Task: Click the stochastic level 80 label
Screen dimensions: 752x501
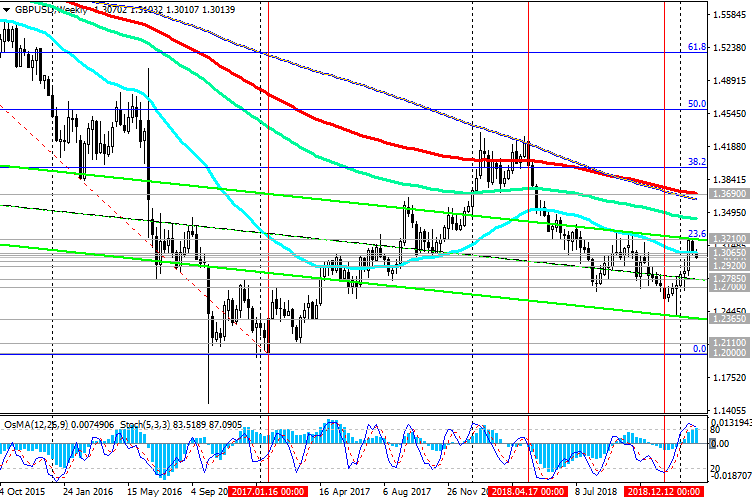Action: [715, 430]
